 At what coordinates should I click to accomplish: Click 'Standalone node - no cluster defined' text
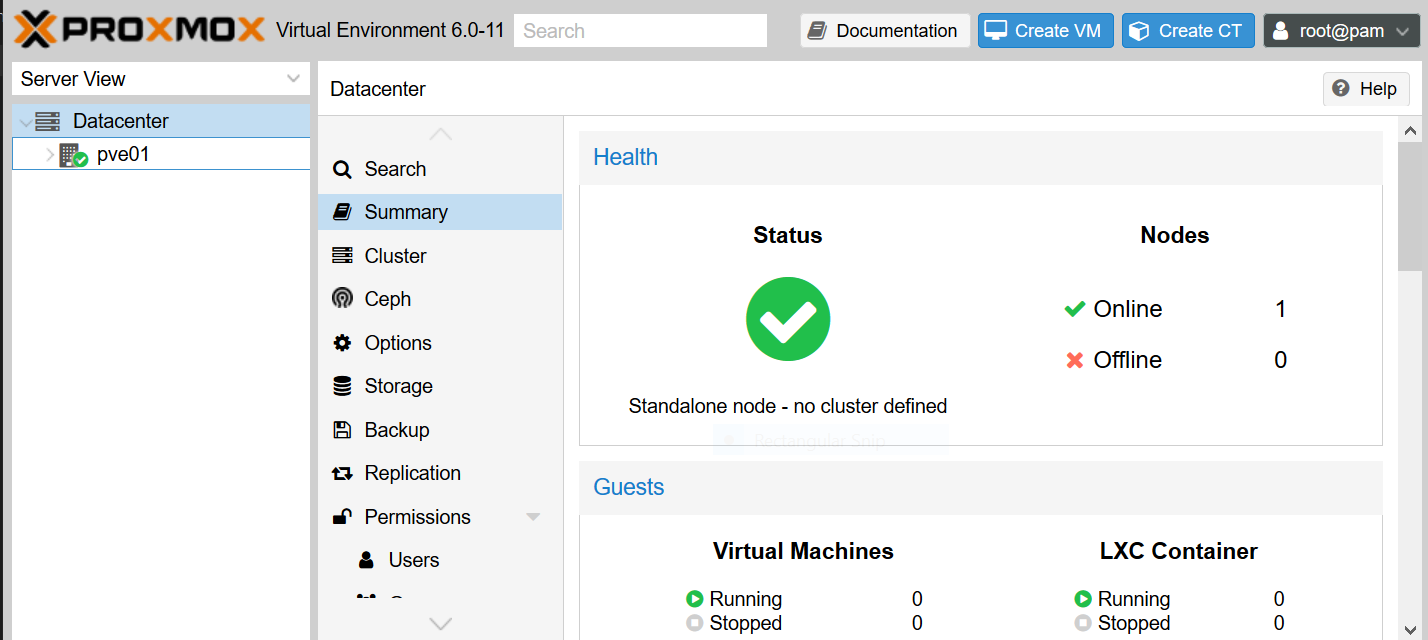(x=788, y=406)
